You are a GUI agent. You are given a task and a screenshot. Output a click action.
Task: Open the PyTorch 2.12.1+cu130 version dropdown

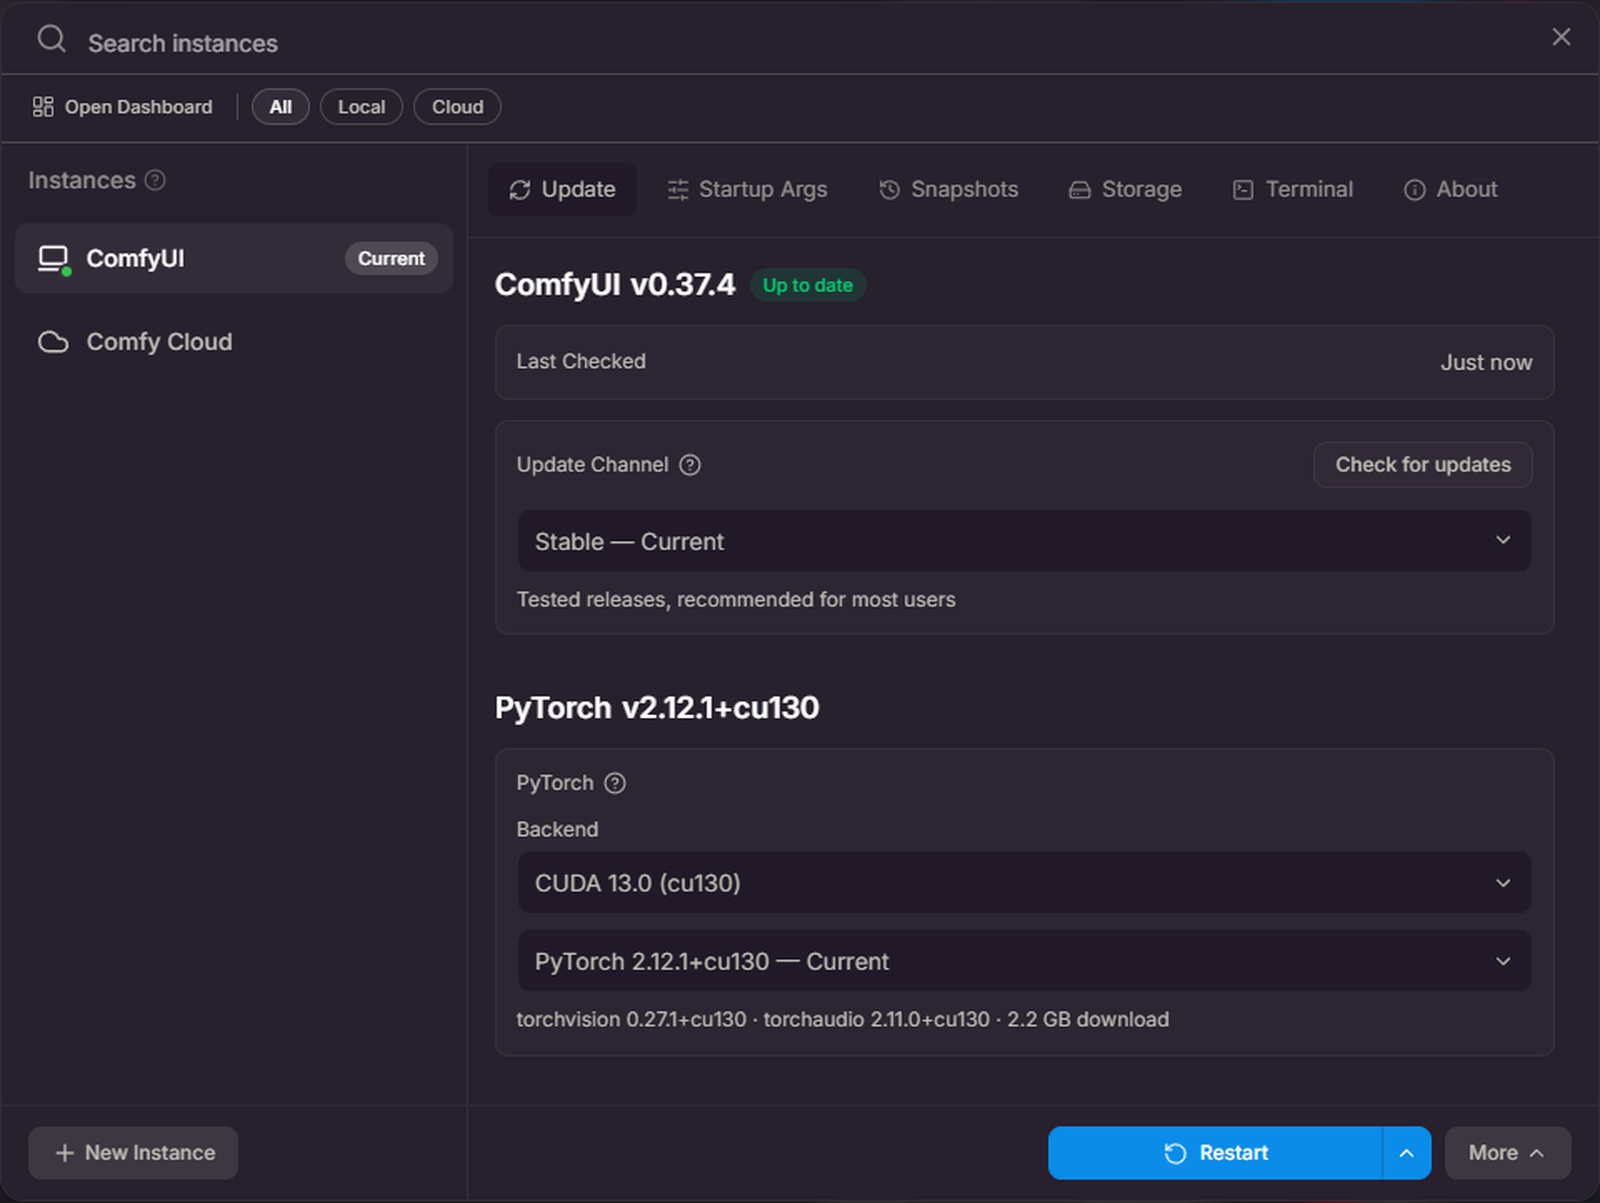click(x=1024, y=961)
